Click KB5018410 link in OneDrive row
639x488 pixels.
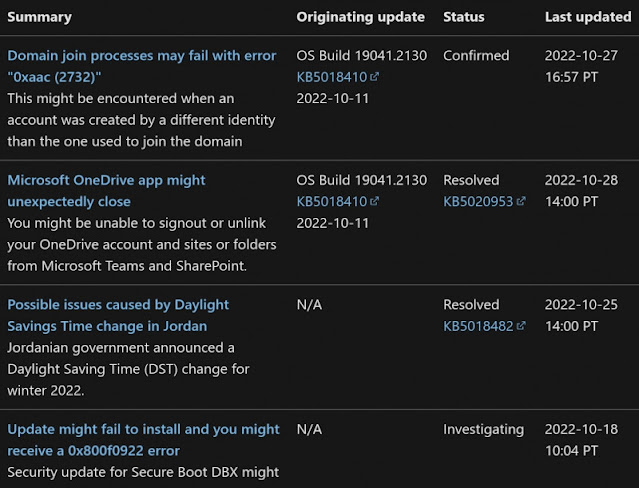click(332, 201)
